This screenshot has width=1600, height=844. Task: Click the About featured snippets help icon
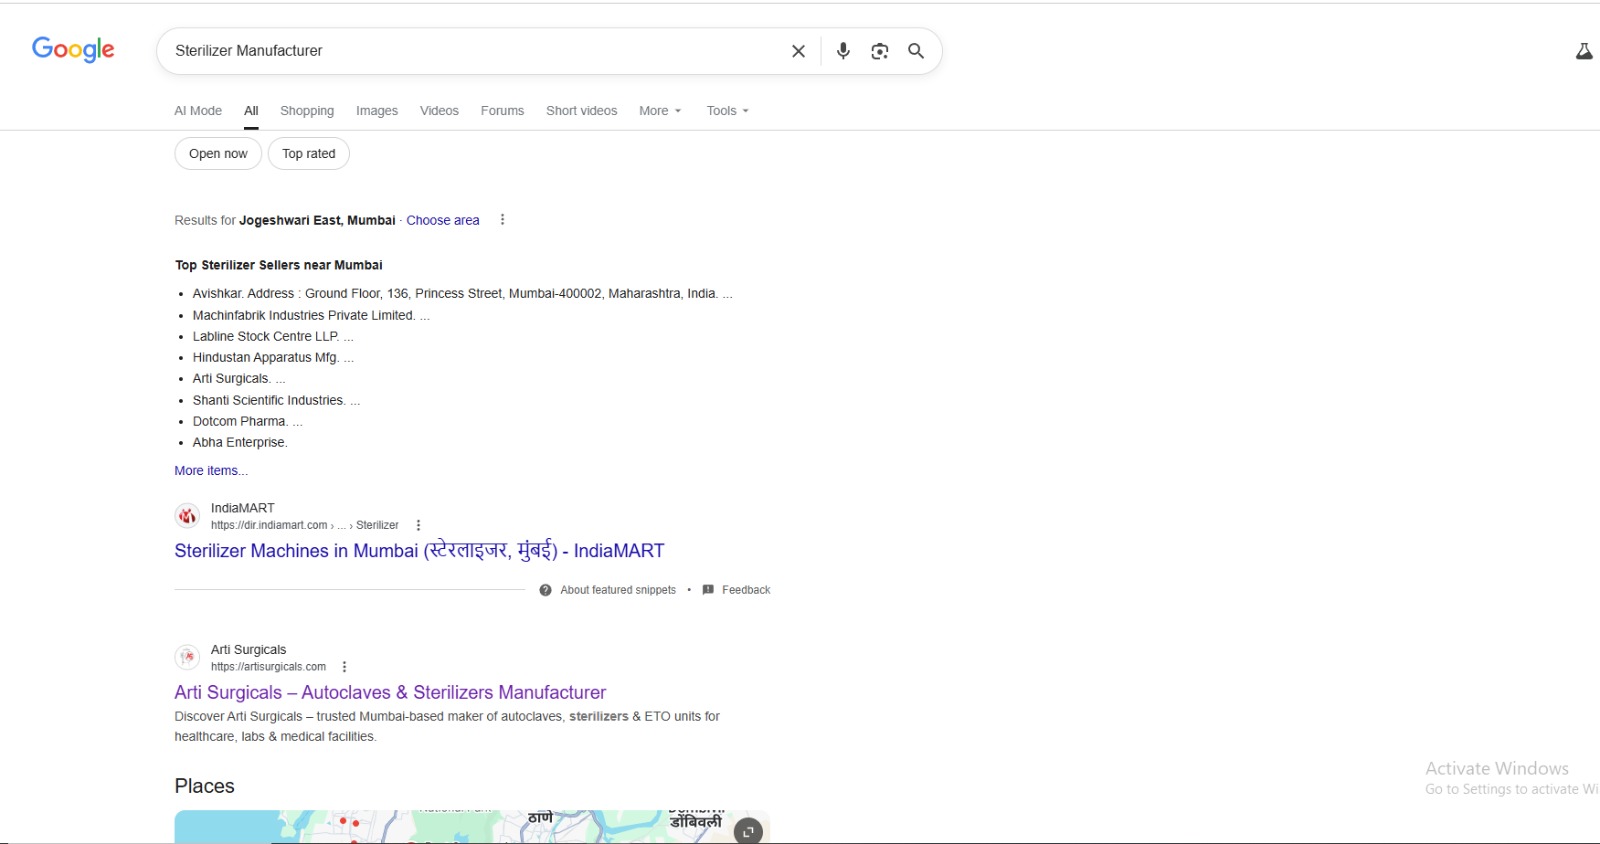pos(546,590)
